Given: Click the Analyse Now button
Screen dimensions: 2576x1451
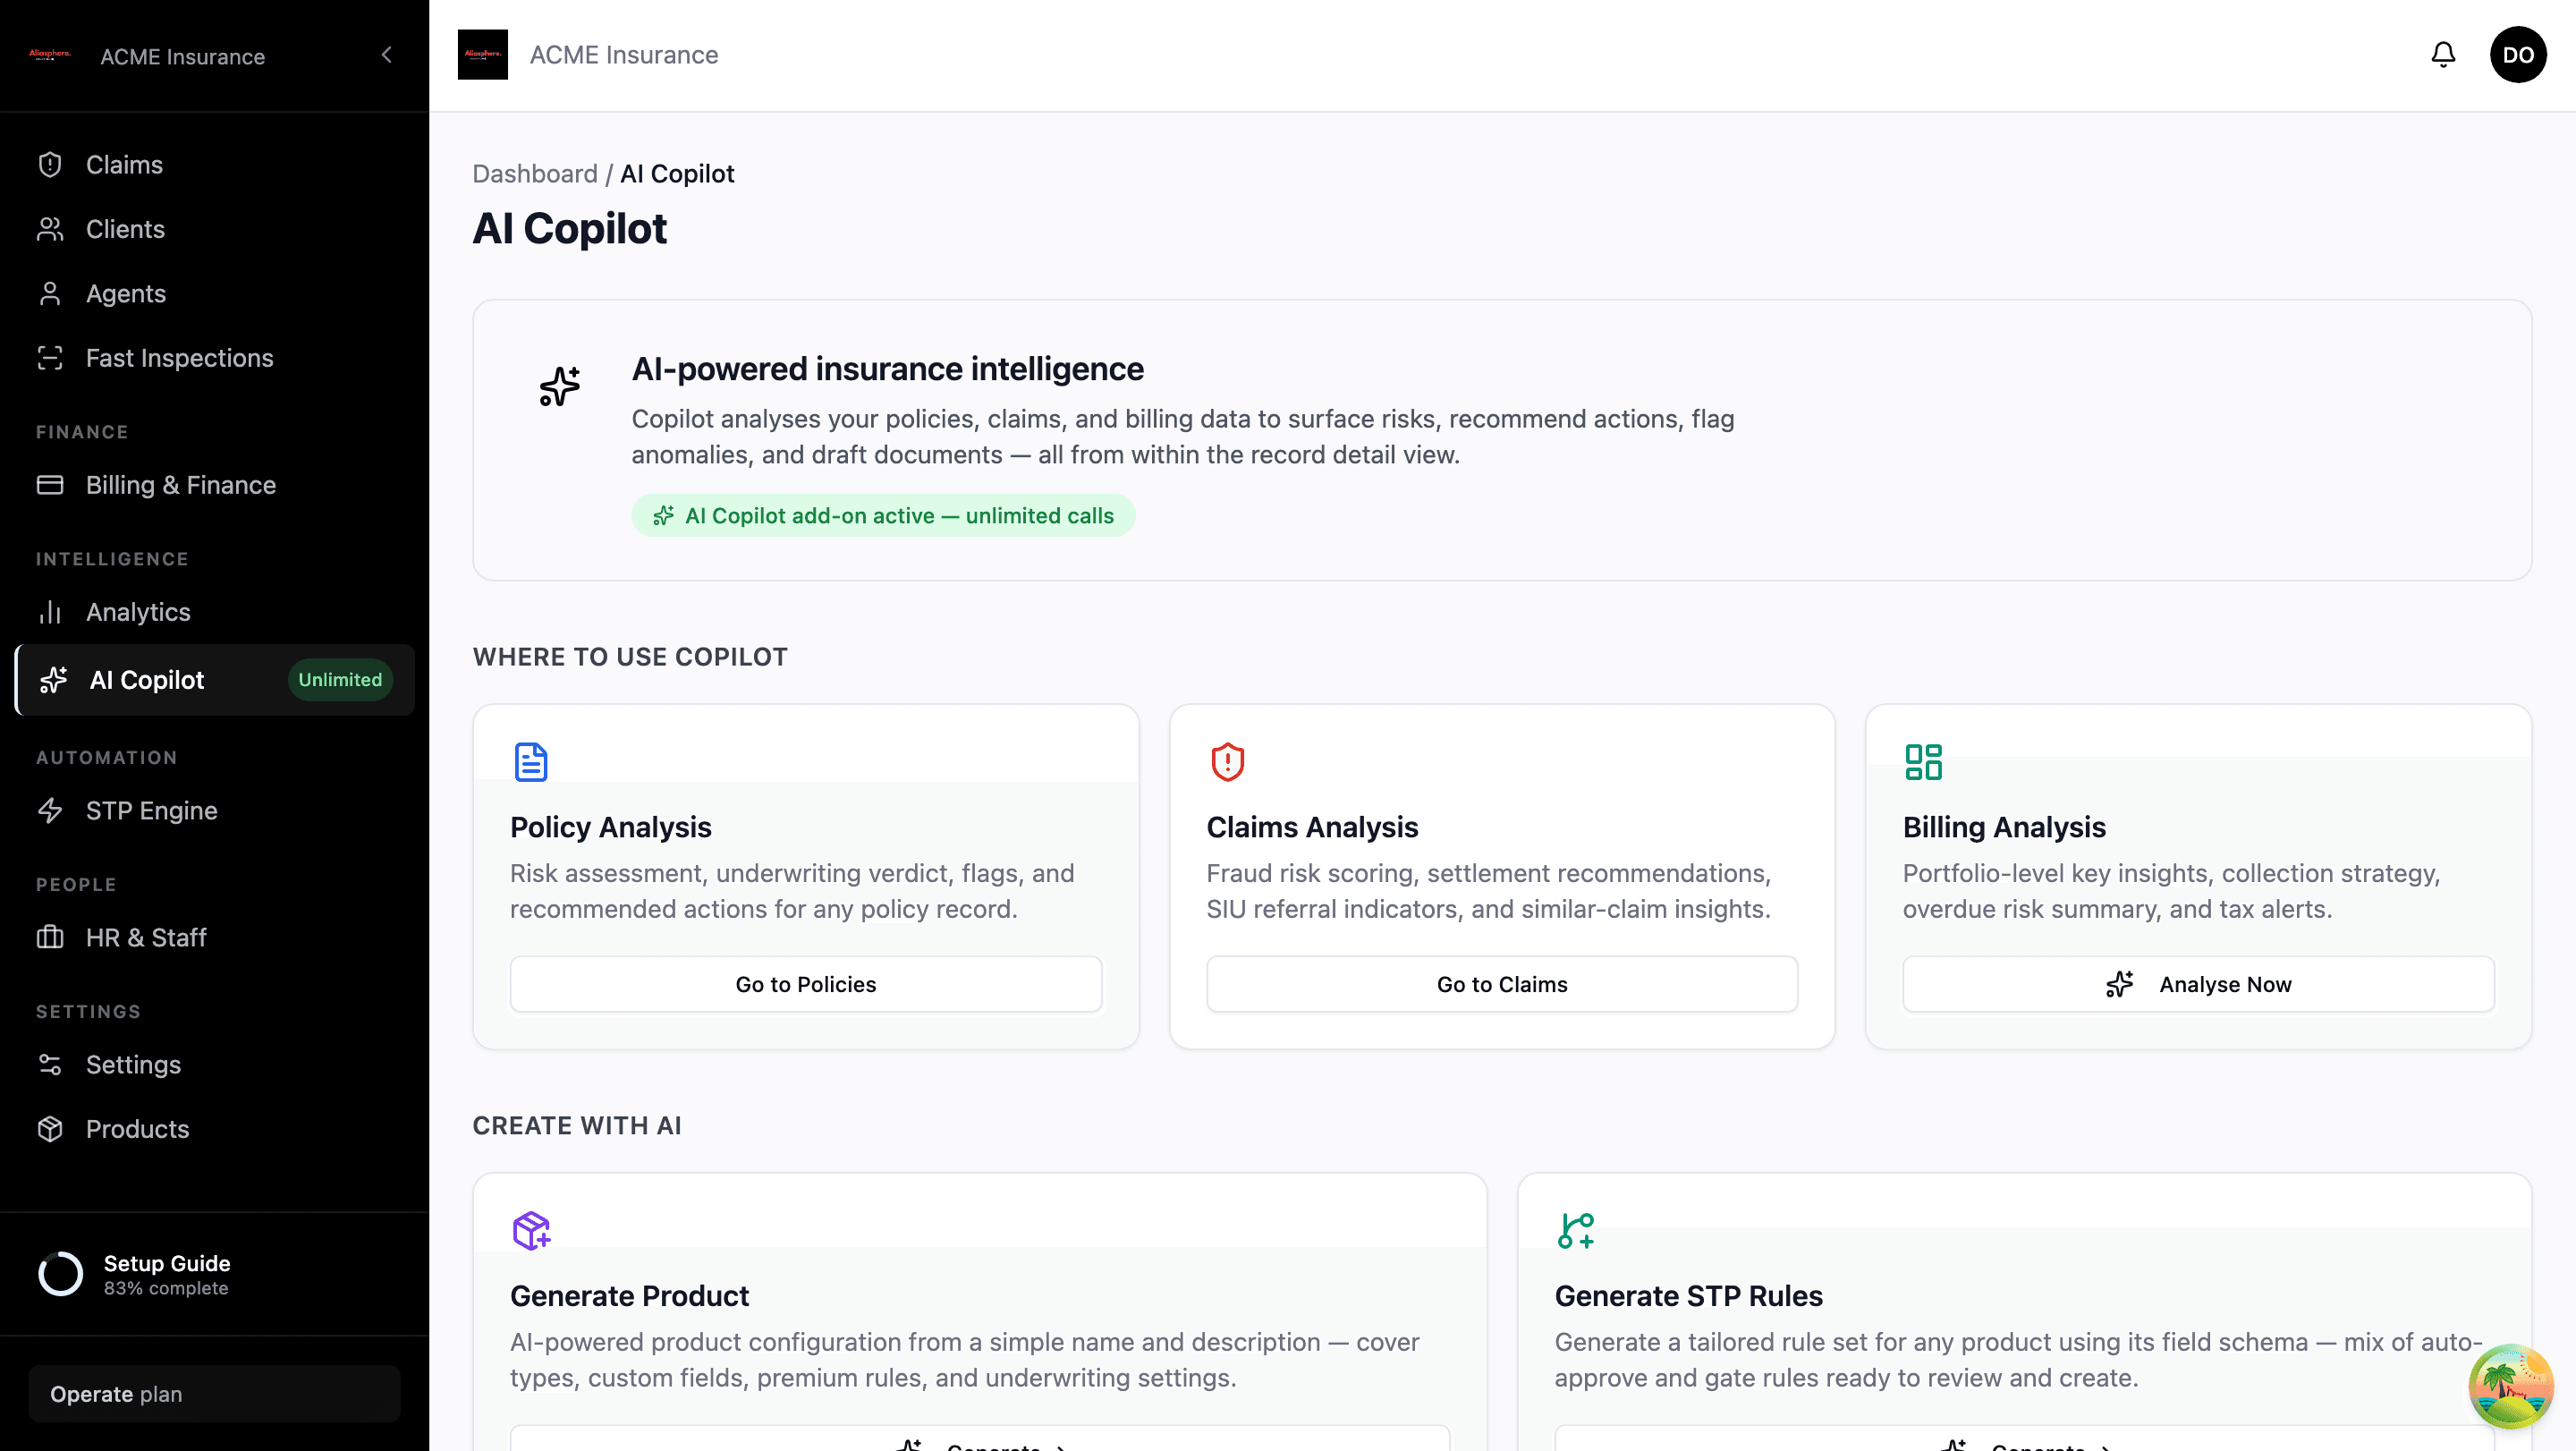Looking at the screenshot, I should tap(2198, 984).
